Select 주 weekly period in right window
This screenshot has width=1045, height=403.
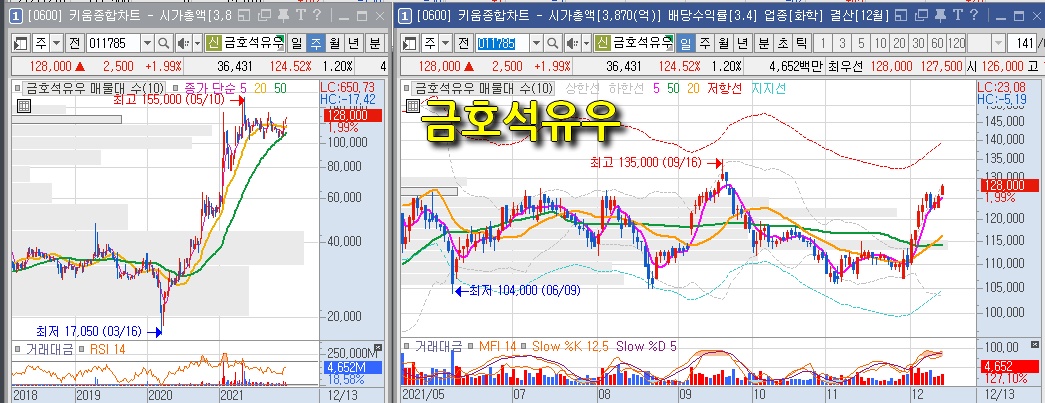point(704,44)
